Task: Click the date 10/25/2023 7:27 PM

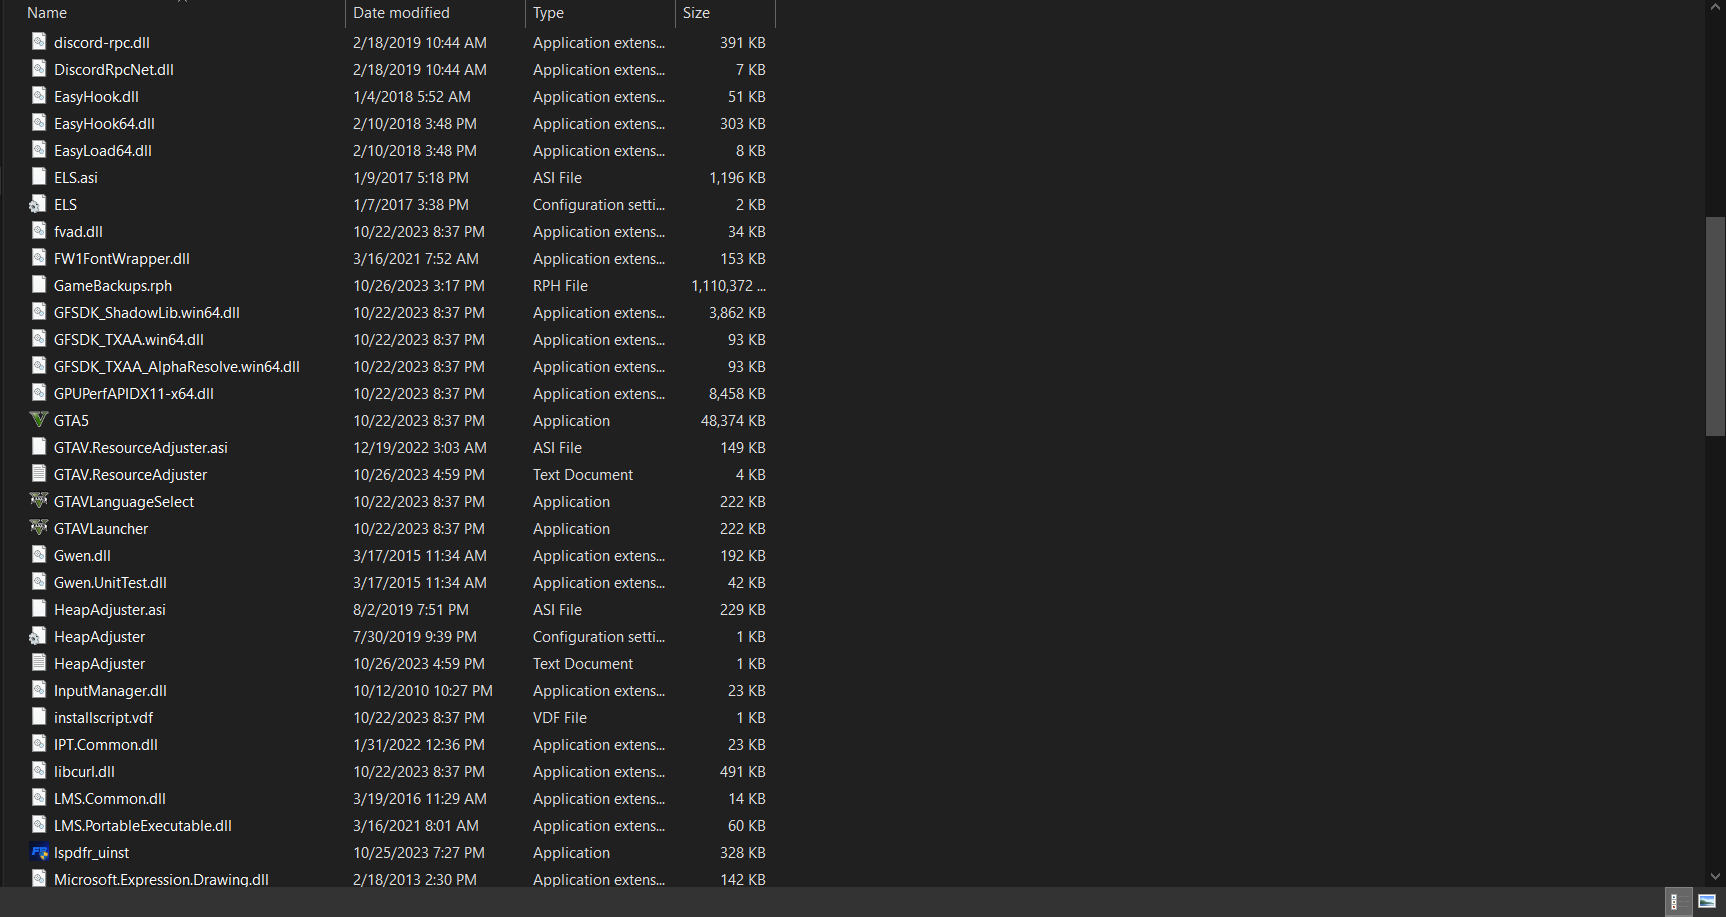Action: tap(419, 853)
